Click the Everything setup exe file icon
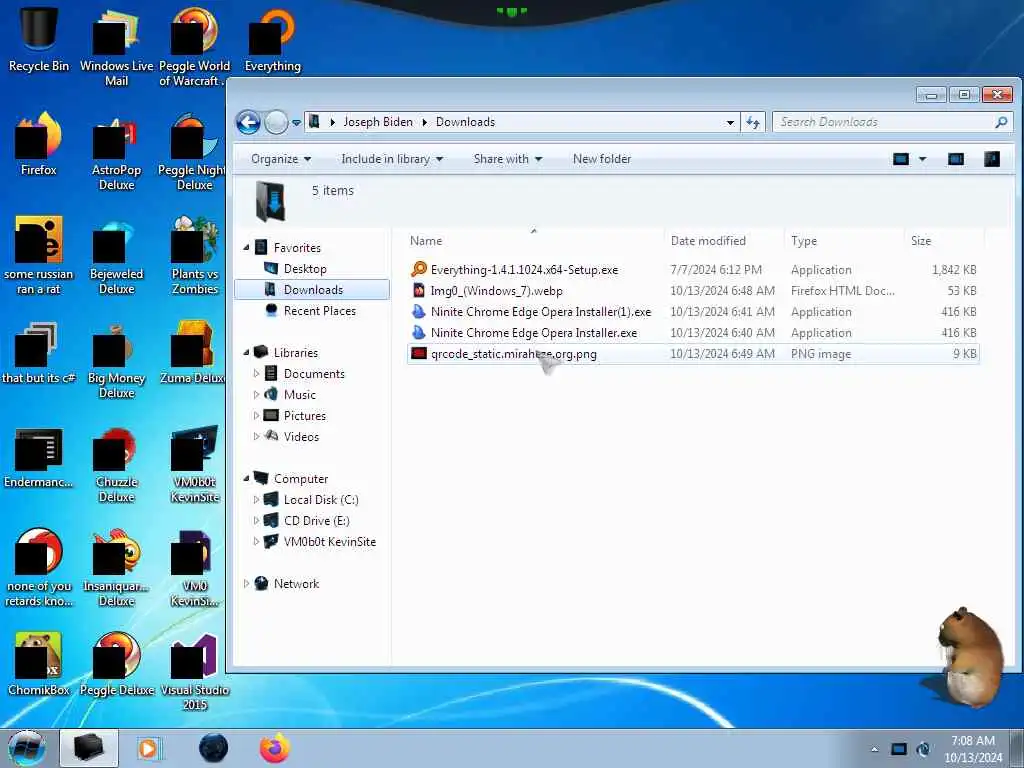This screenshot has height=768, width=1024. click(419, 269)
